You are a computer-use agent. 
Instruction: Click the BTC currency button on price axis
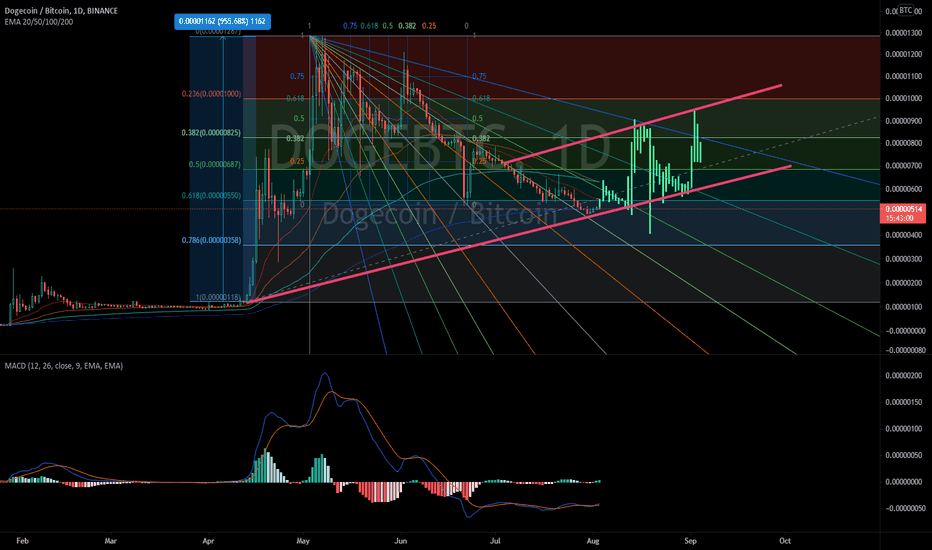[x=905, y=10]
